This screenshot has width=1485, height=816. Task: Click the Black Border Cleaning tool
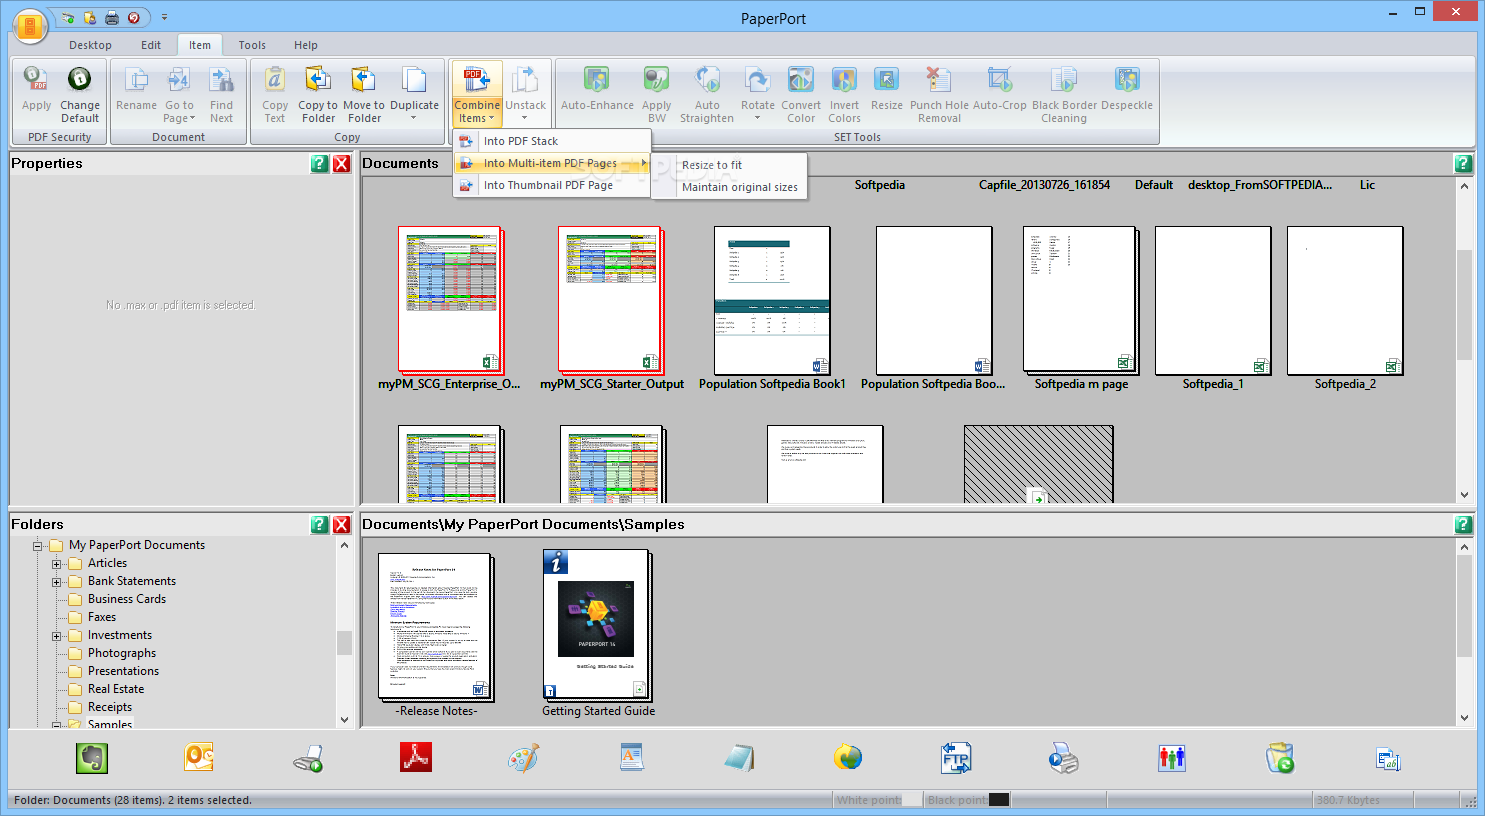pos(1064,94)
